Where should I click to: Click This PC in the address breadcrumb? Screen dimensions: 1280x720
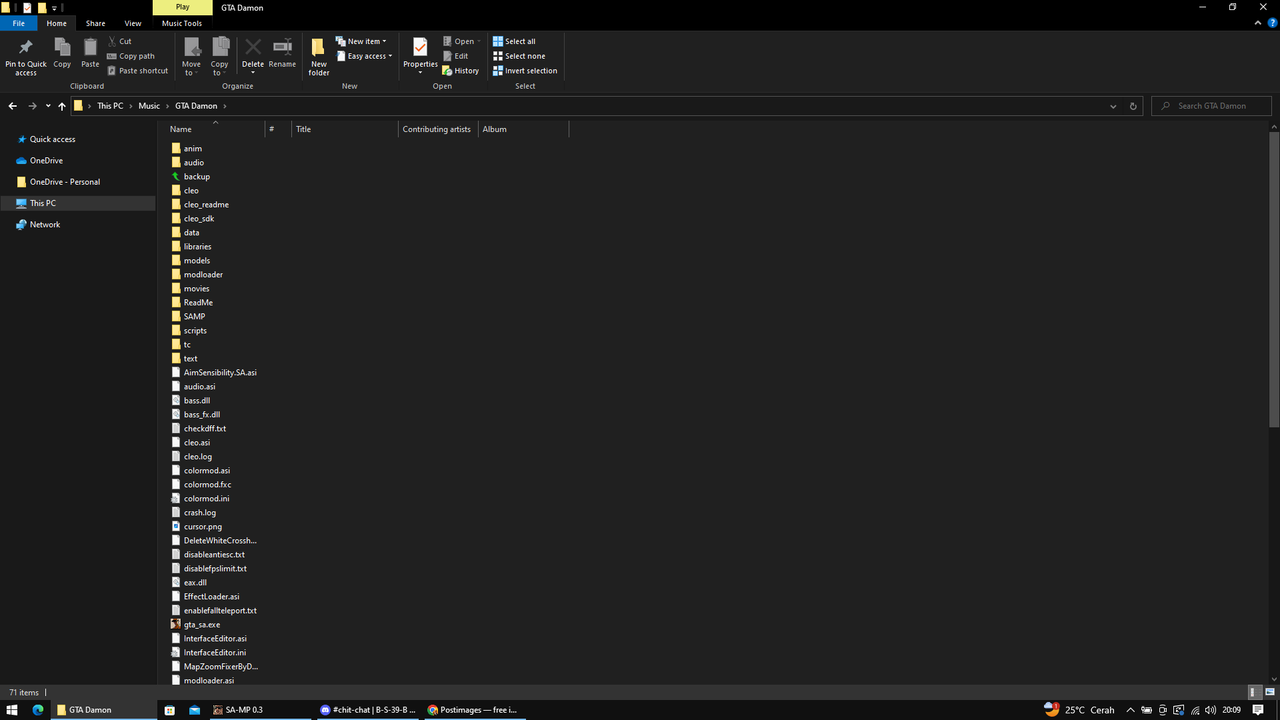(110, 106)
